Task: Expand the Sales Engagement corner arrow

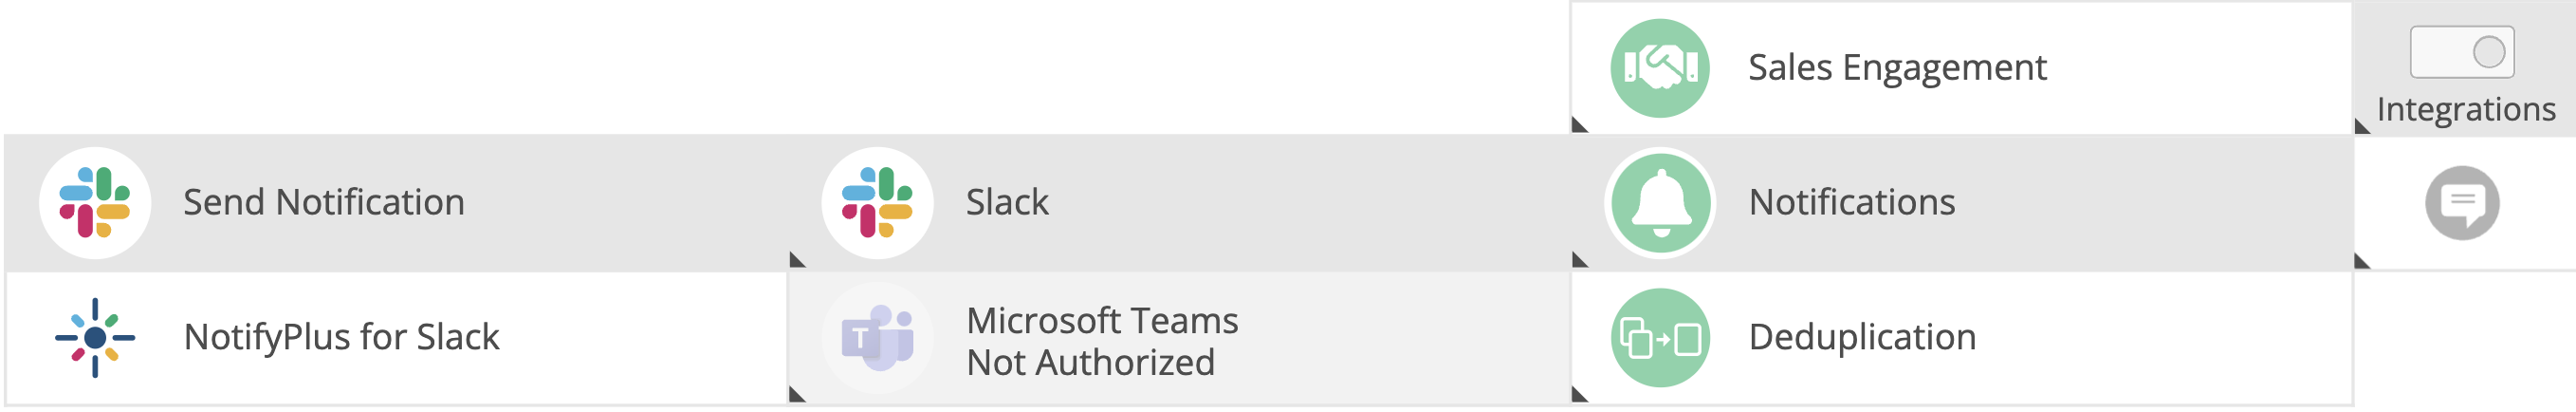Action: click(1579, 125)
